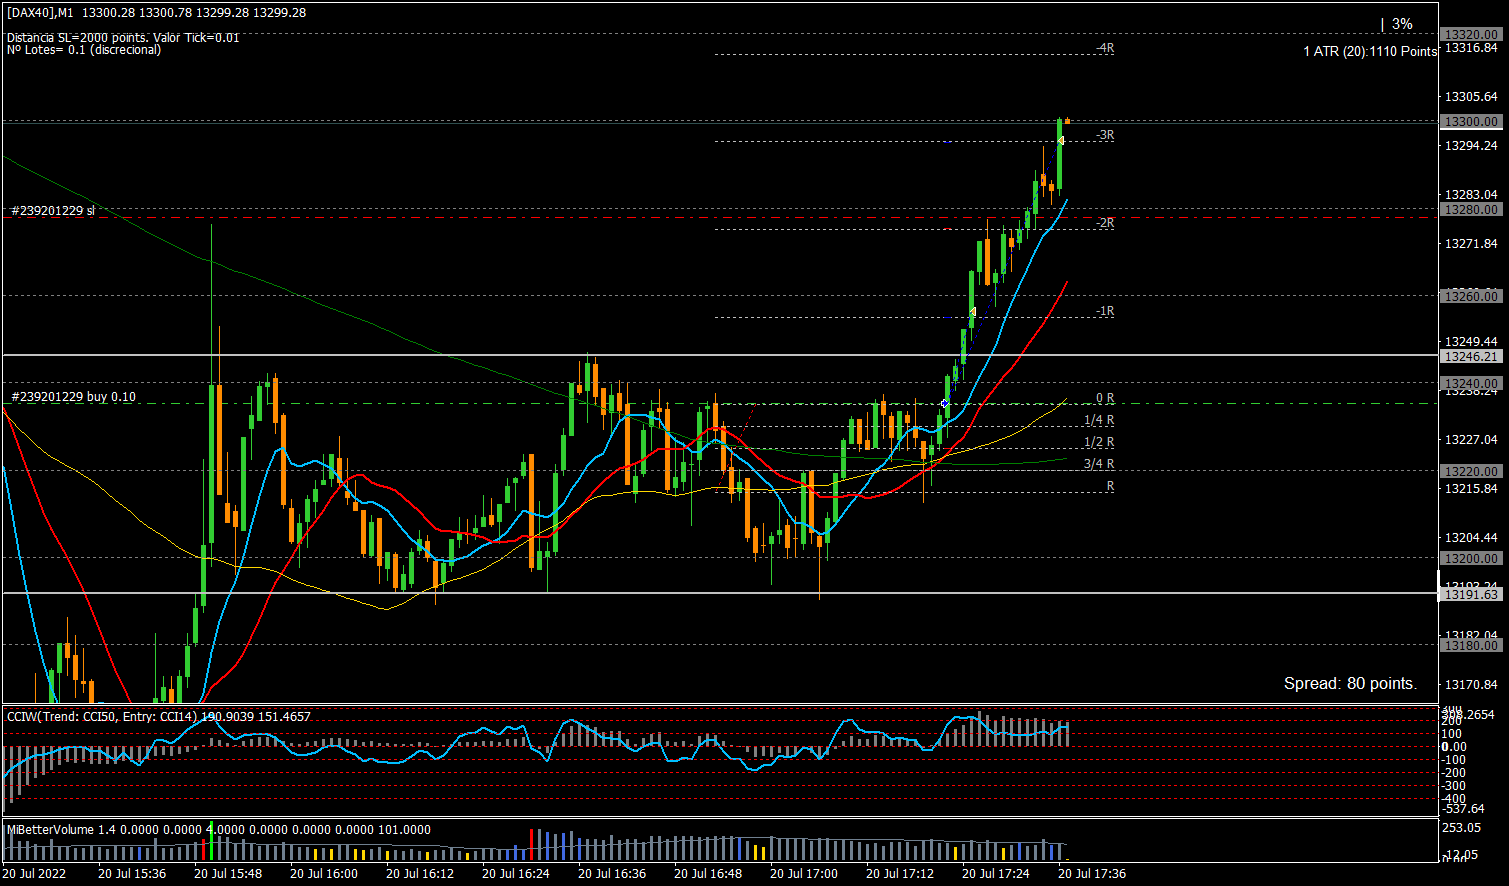The image size is (1509, 886).
Task: Click the 253.05 volume scale value
Action: coord(1463,829)
